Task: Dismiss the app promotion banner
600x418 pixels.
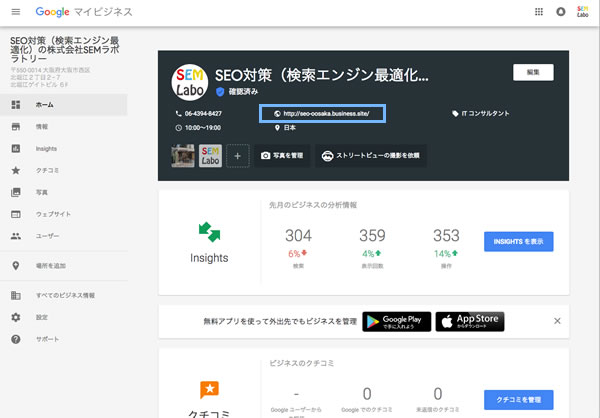Action: pos(557,321)
